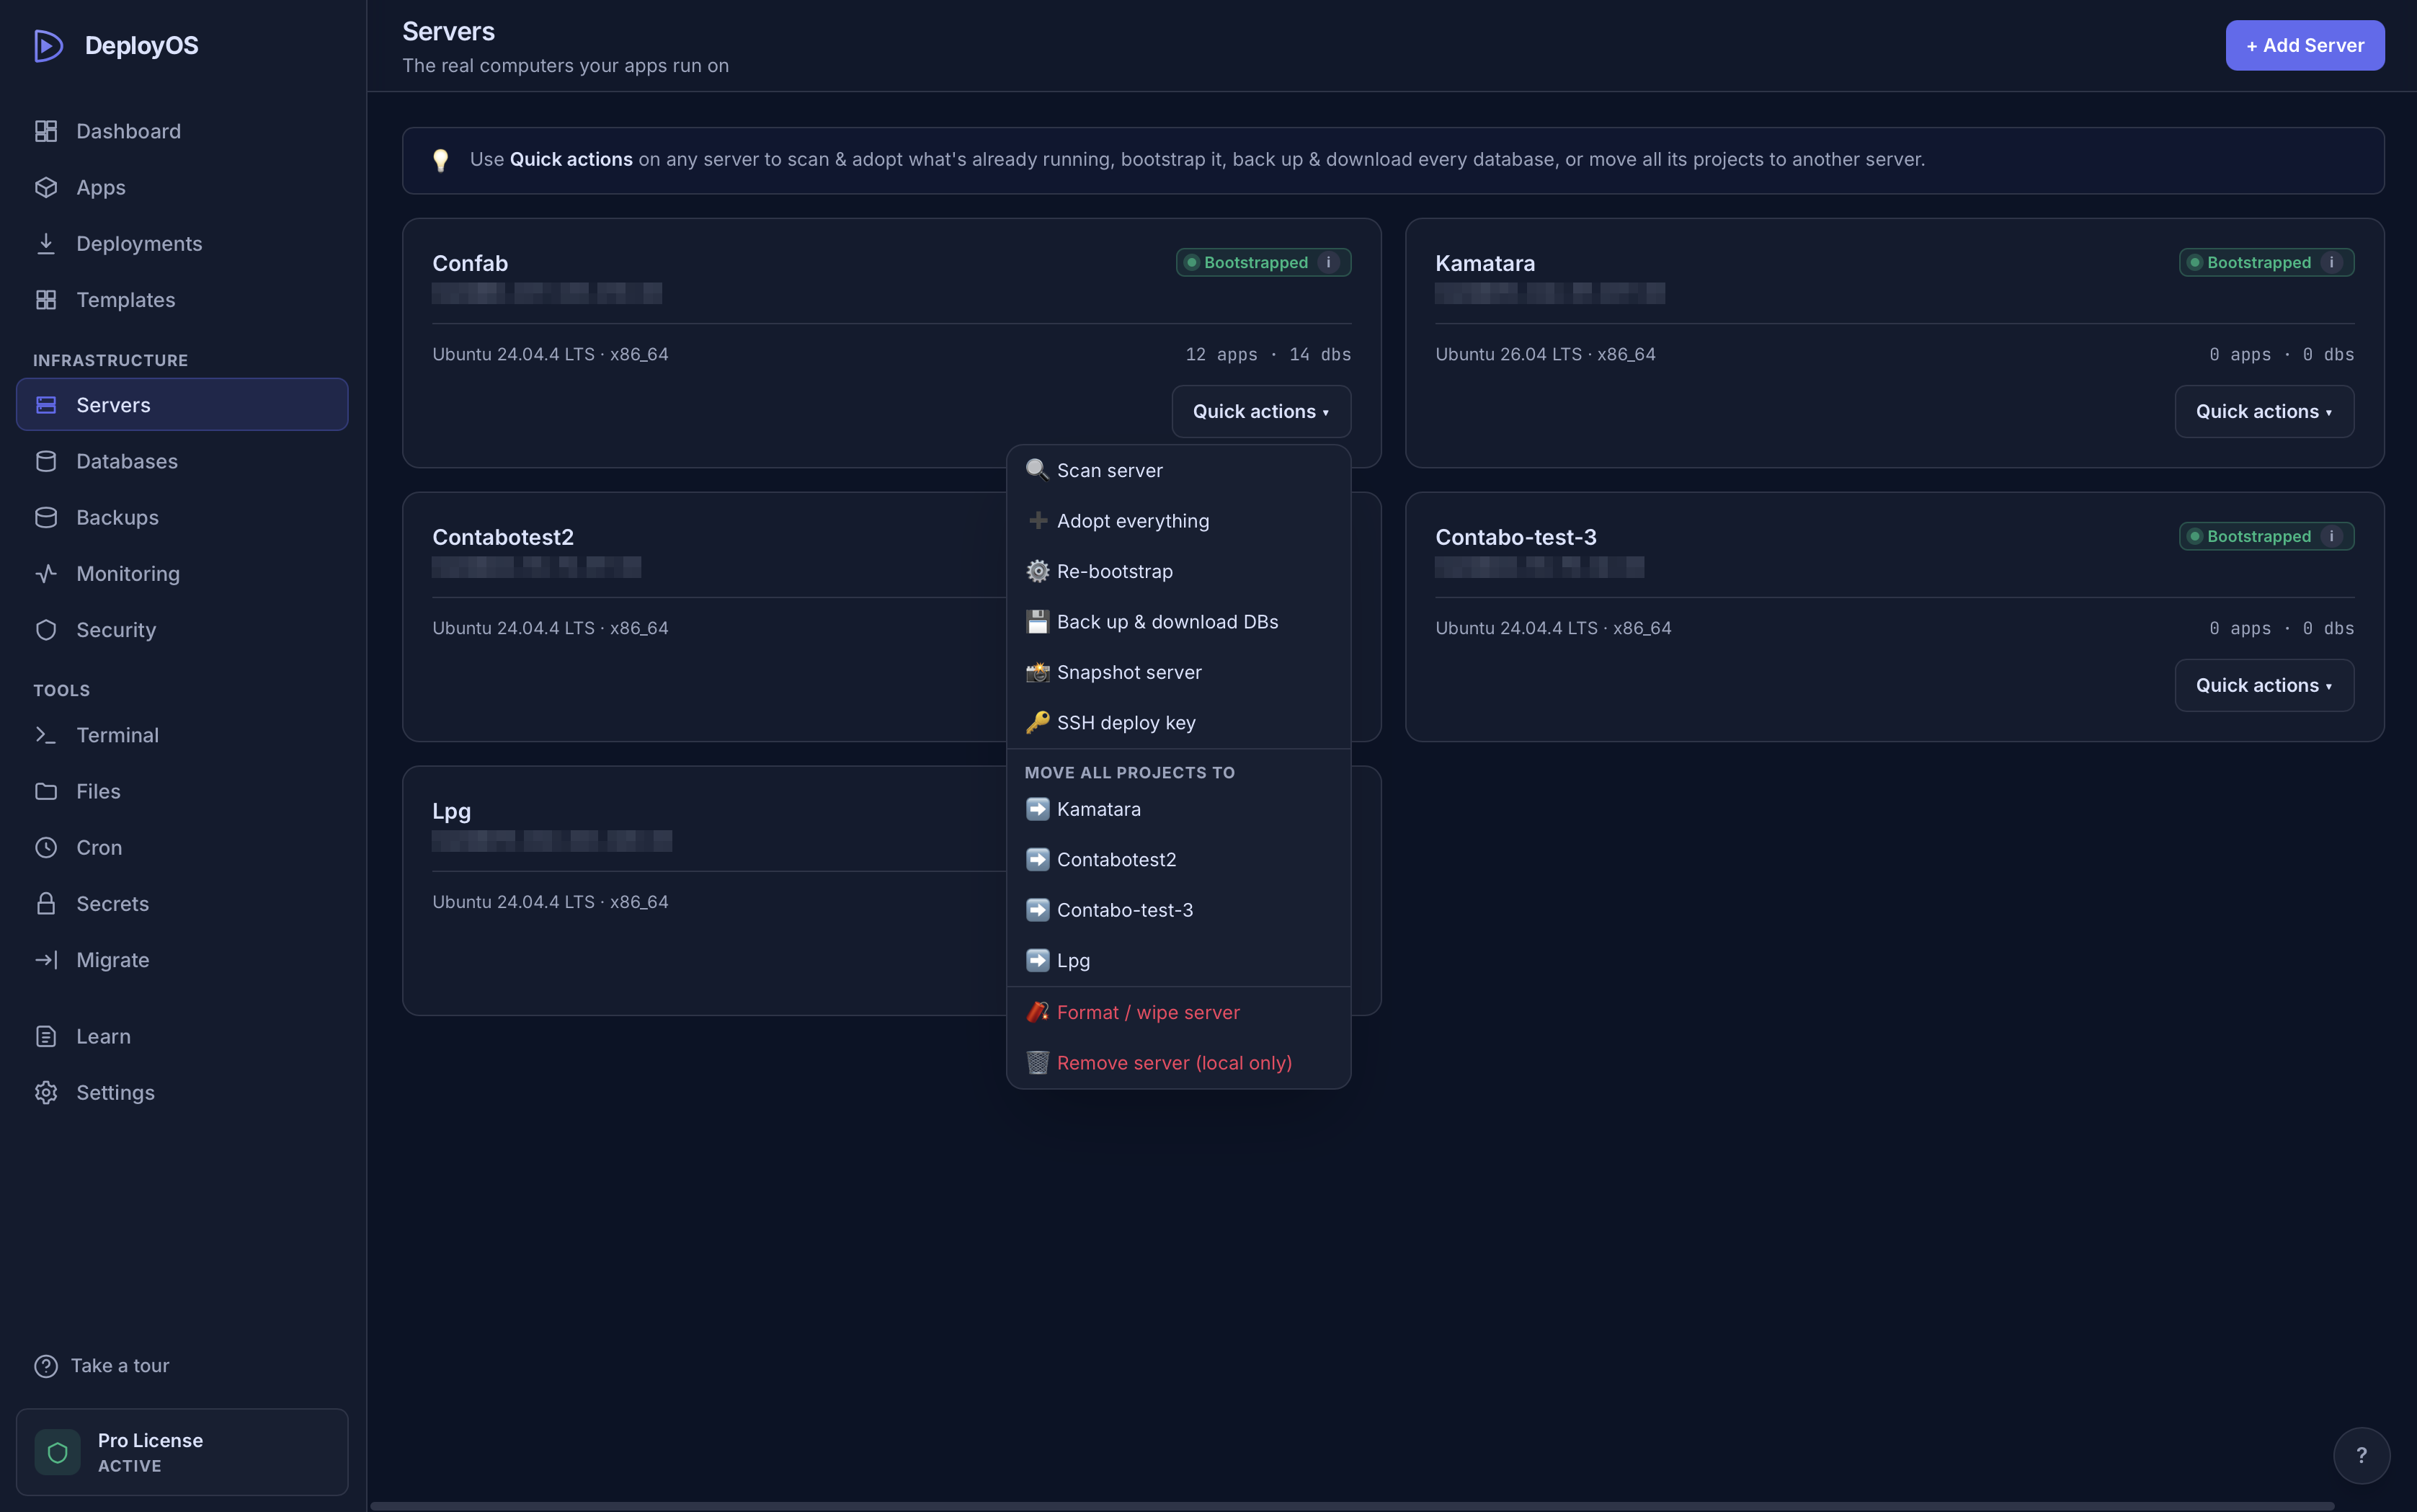The width and height of the screenshot is (2417, 1512).
Task: Open Kamatara's Quick actions dropdown
Action: click(2264, 411)
